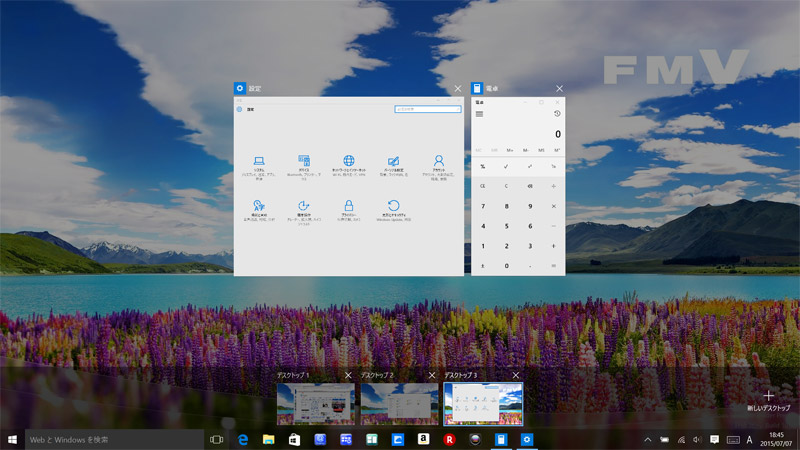
Task: Expand the hidden tray icons chevron
Action: coord(647,440)
